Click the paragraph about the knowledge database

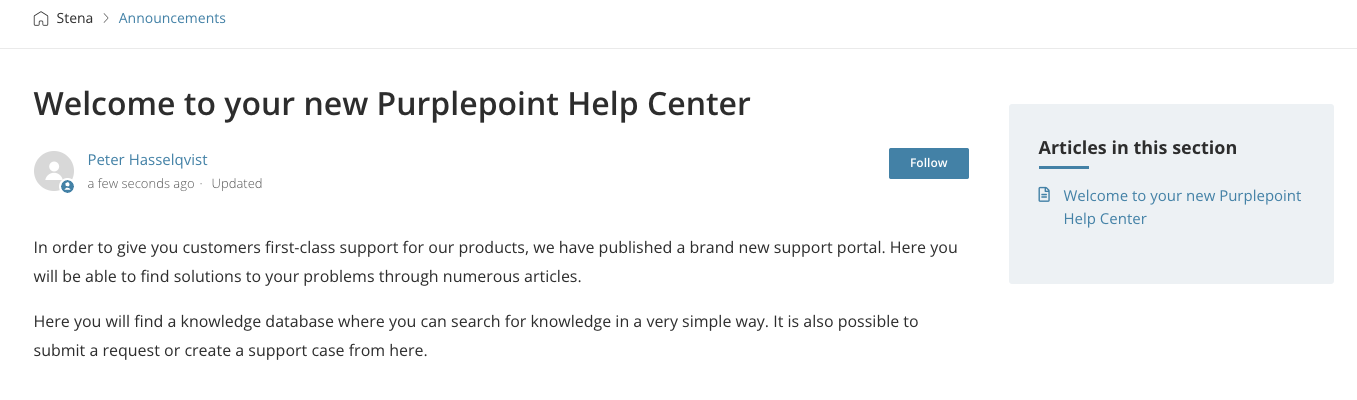pos(475,336)
